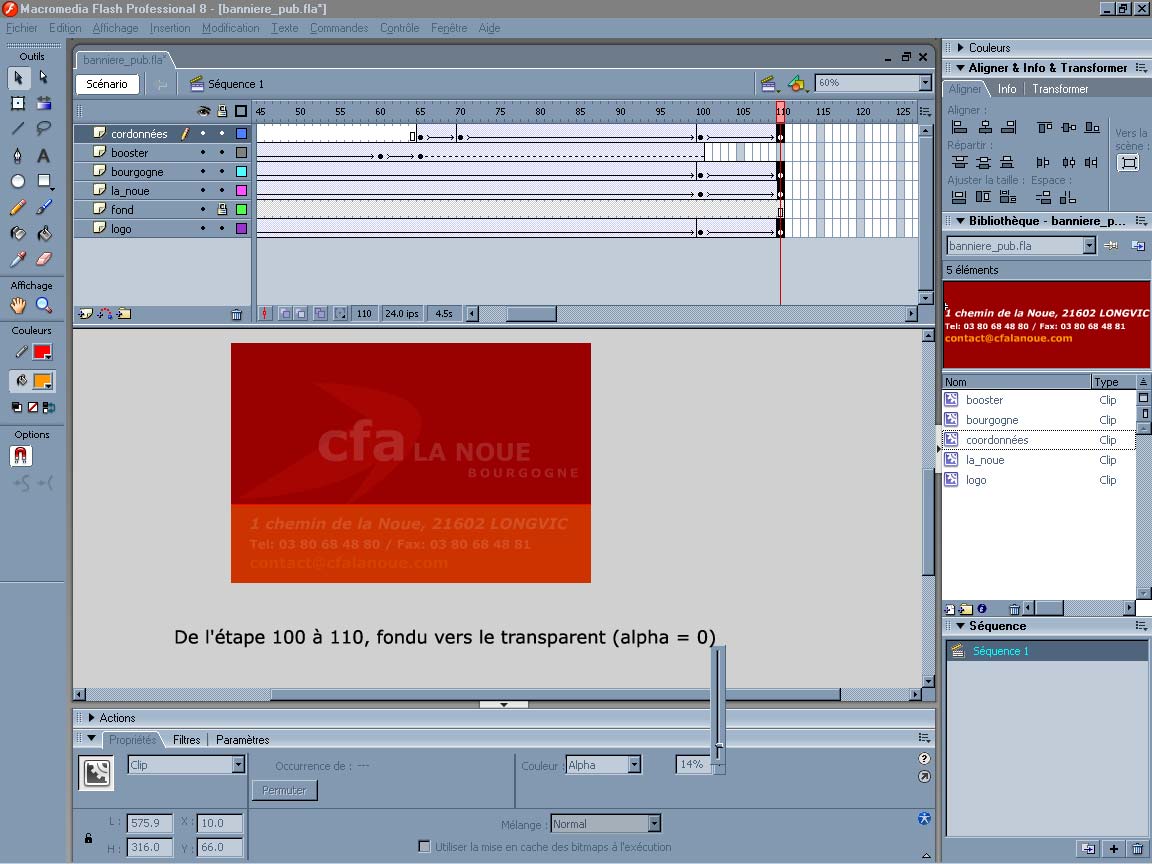Open the stroke color swatch
This screenshot has height=864, width=1152.
[x=42, y=352]
